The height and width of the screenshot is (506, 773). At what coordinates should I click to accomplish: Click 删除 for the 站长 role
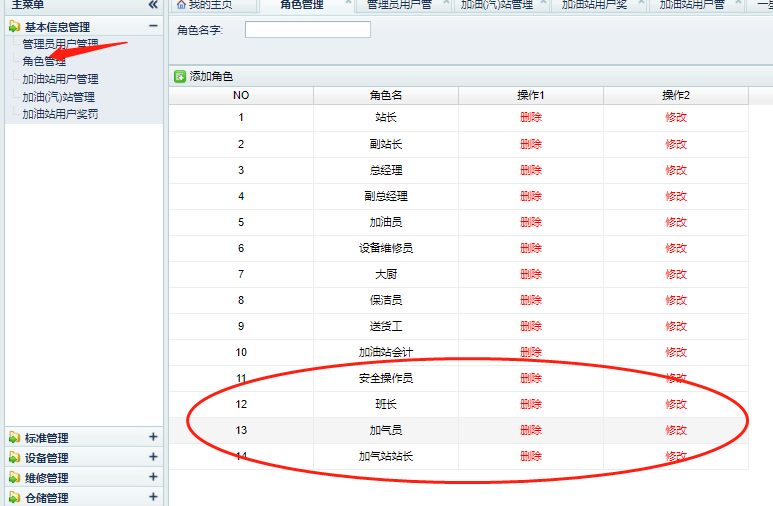click(x=531, y=117)
